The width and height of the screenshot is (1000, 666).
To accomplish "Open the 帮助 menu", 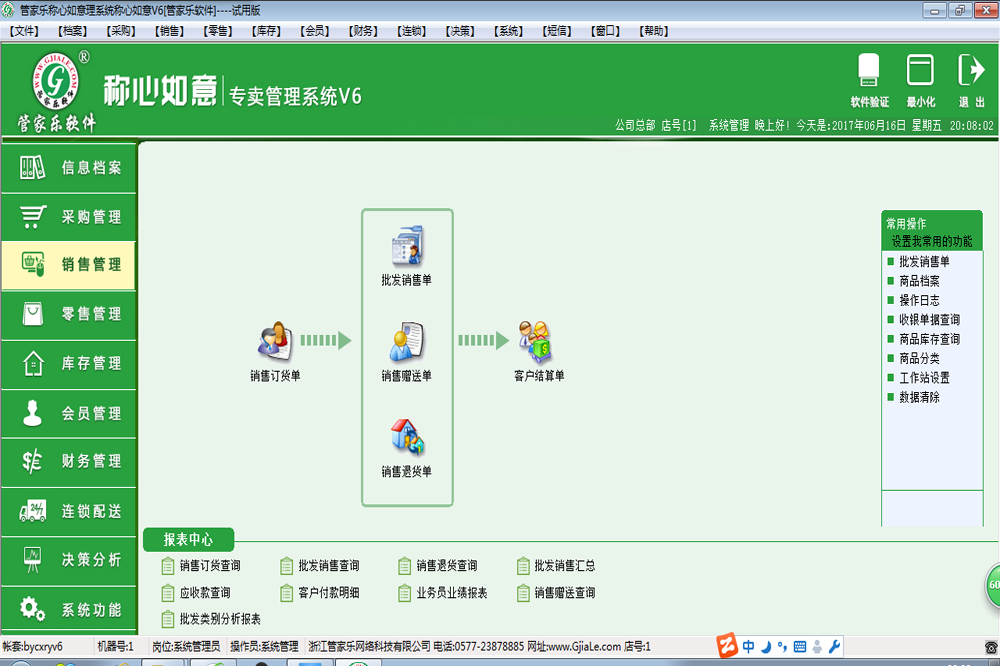I will click(654, 31).
